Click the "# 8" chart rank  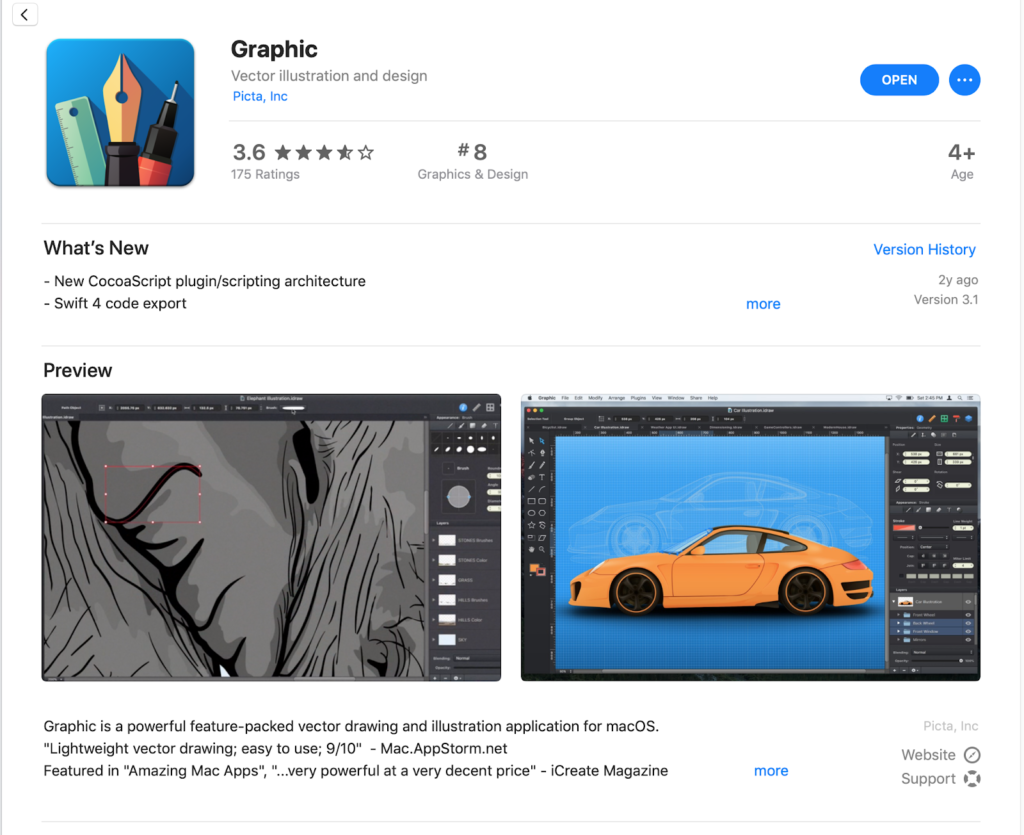[472, 152]
